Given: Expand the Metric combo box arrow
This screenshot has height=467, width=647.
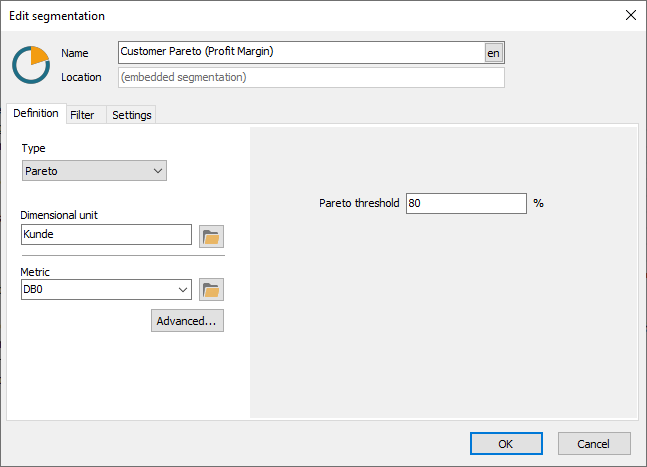Looking at the screenshot, I should [x=183, y=290].
